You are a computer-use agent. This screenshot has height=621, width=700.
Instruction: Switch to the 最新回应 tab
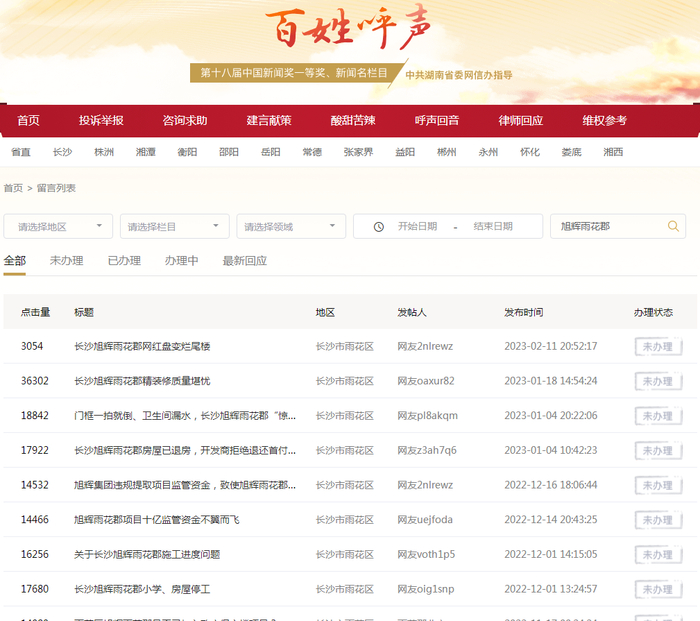(245, 260)
